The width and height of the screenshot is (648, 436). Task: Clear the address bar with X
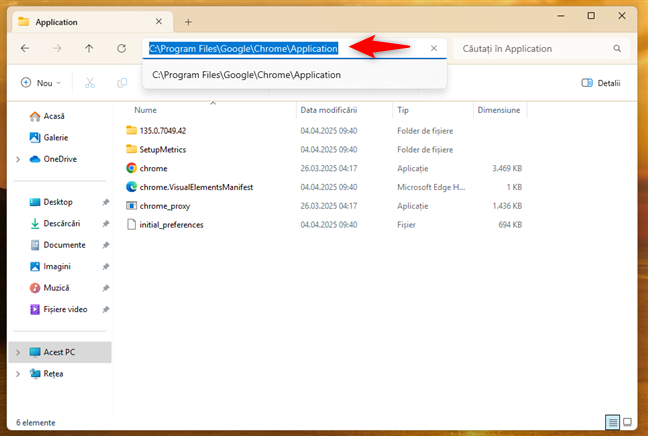point(434,48)
